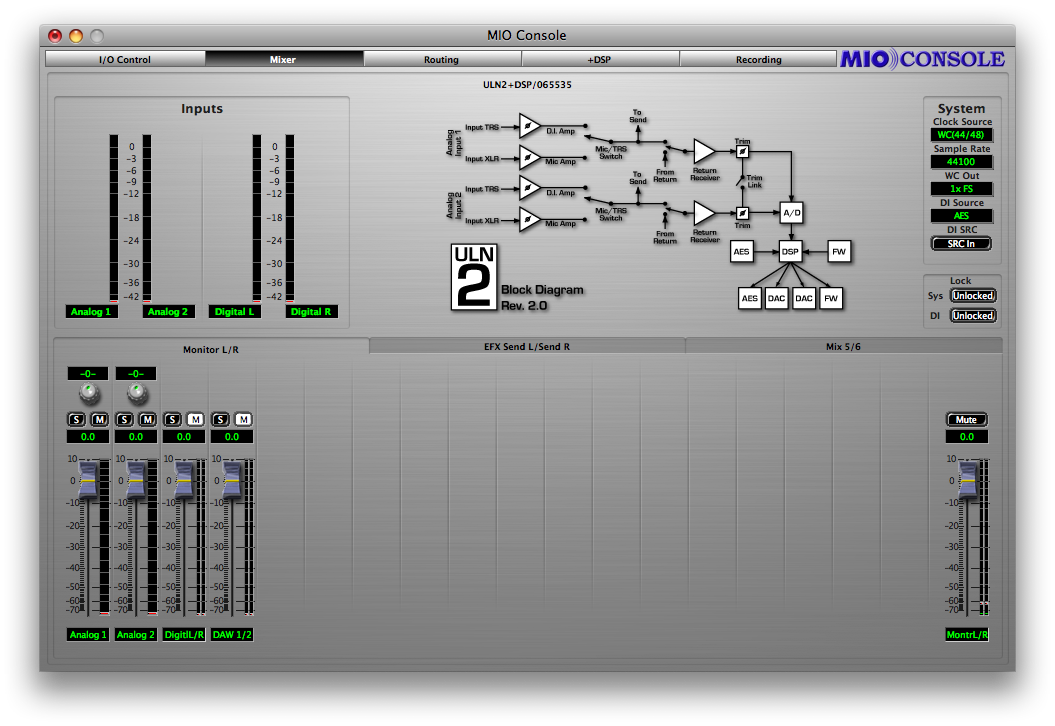Toggle the SRC In button under DI SRC
The image size is (1055, 726).
click(961, 244)
